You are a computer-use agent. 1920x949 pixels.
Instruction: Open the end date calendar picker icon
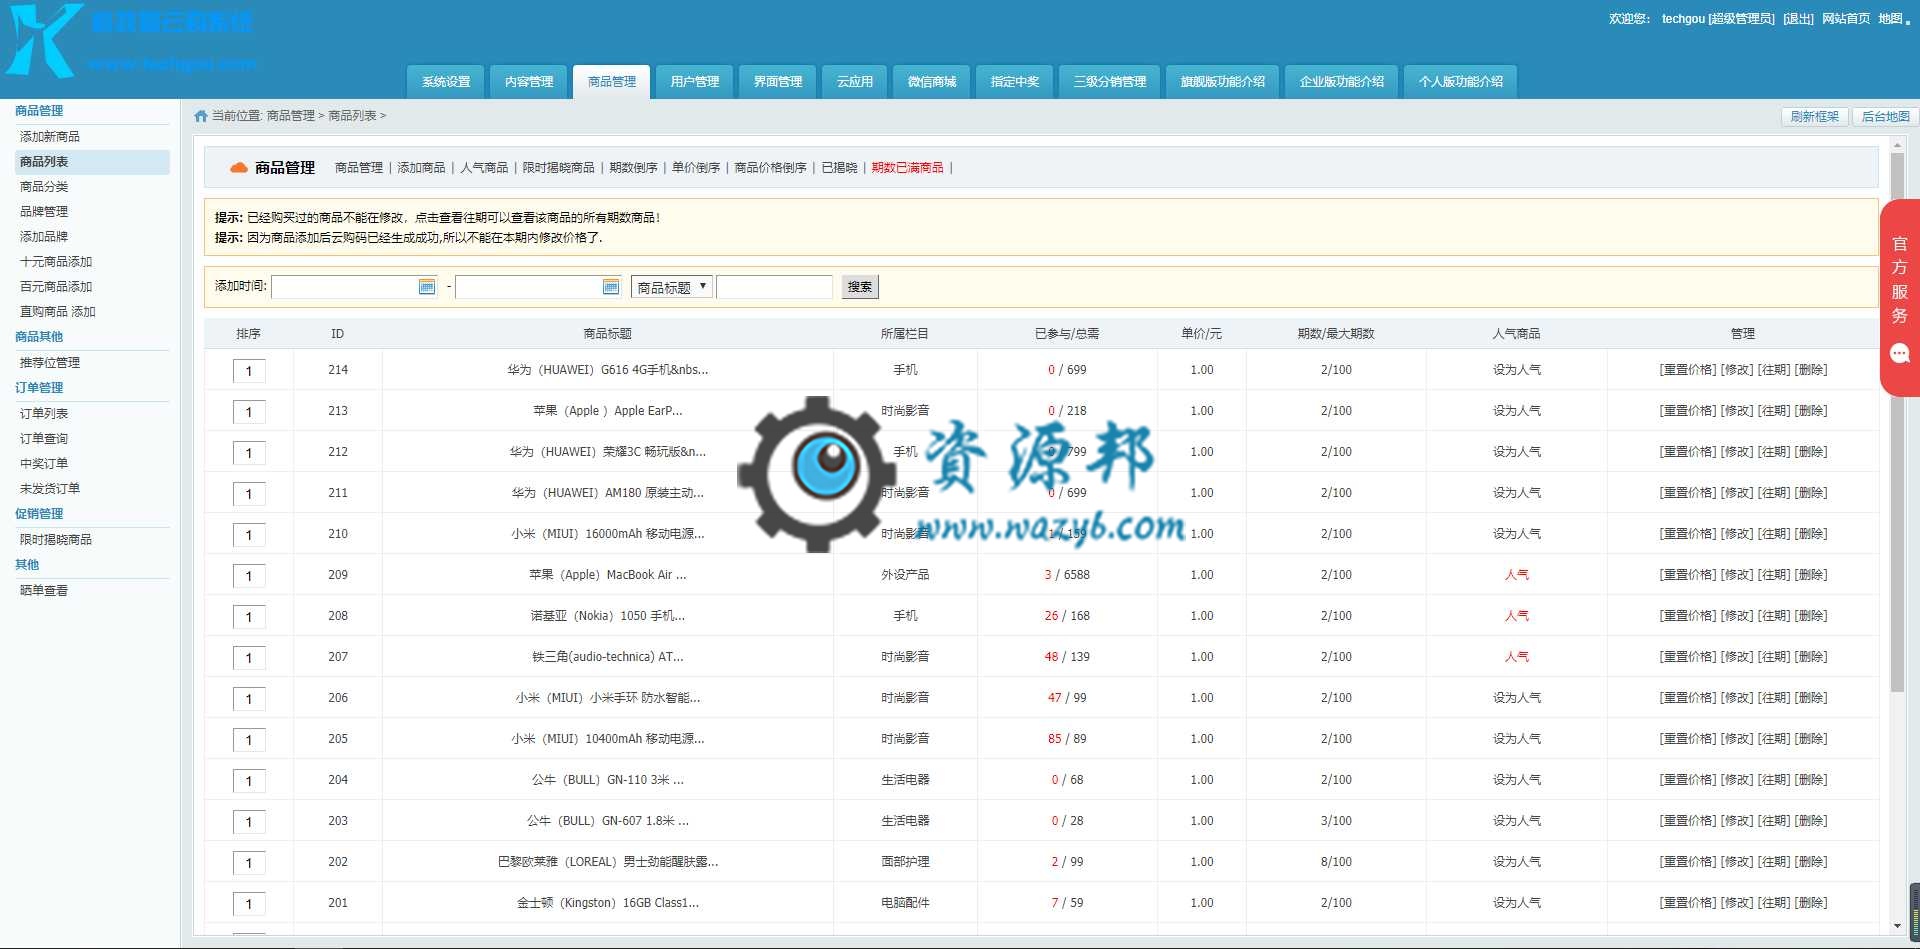[x=611, y=287]
